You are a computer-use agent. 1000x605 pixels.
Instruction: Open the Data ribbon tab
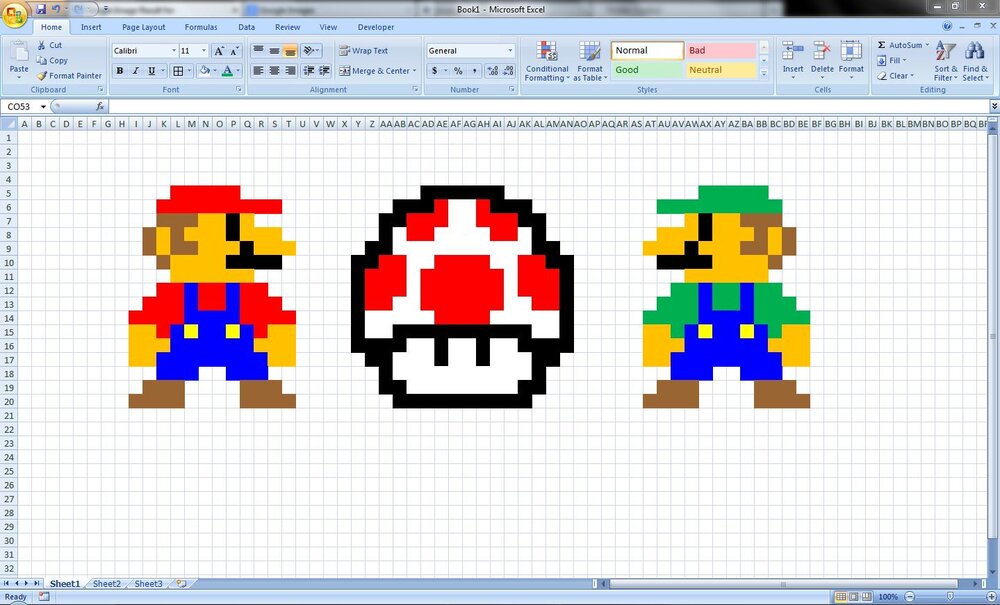[246, 27]
